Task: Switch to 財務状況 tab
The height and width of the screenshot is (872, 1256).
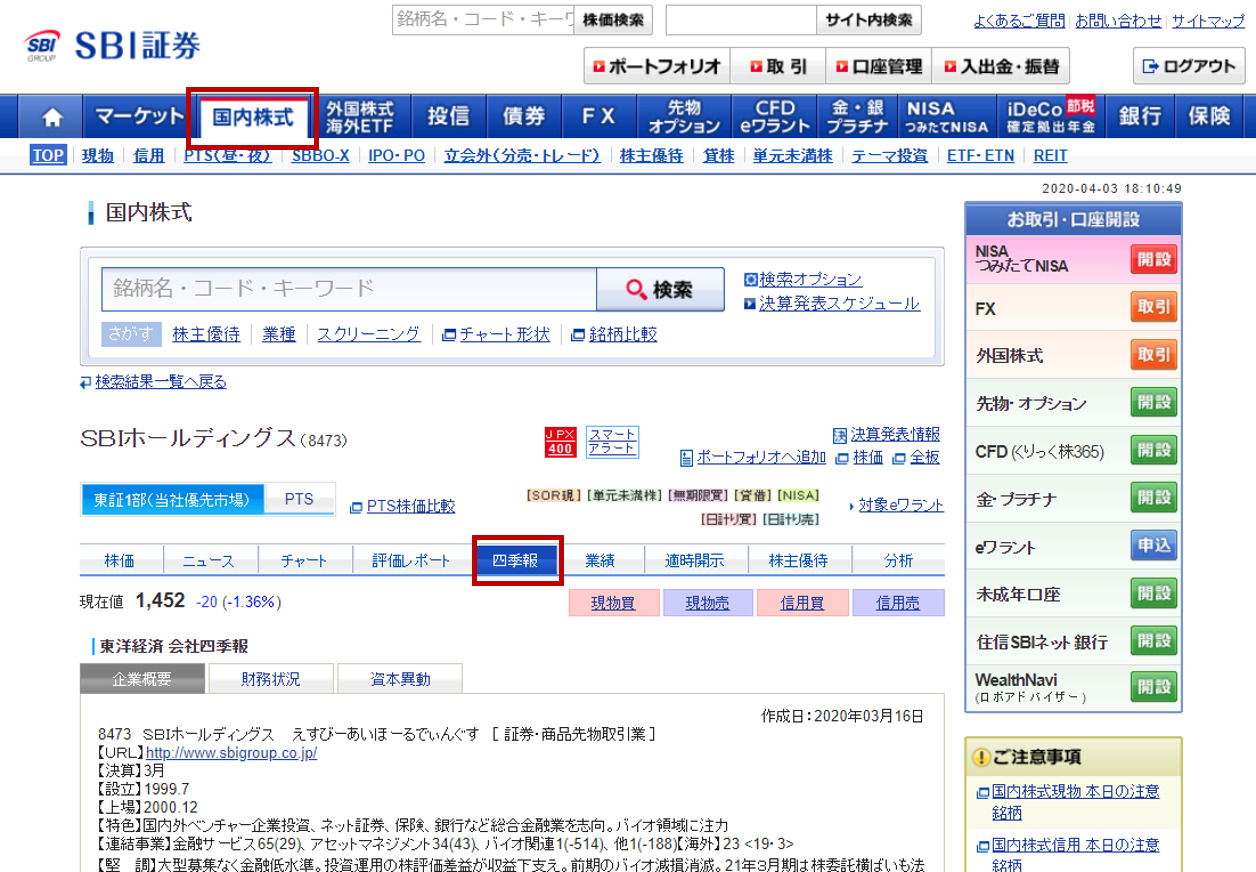Action: tap(270, 679)
